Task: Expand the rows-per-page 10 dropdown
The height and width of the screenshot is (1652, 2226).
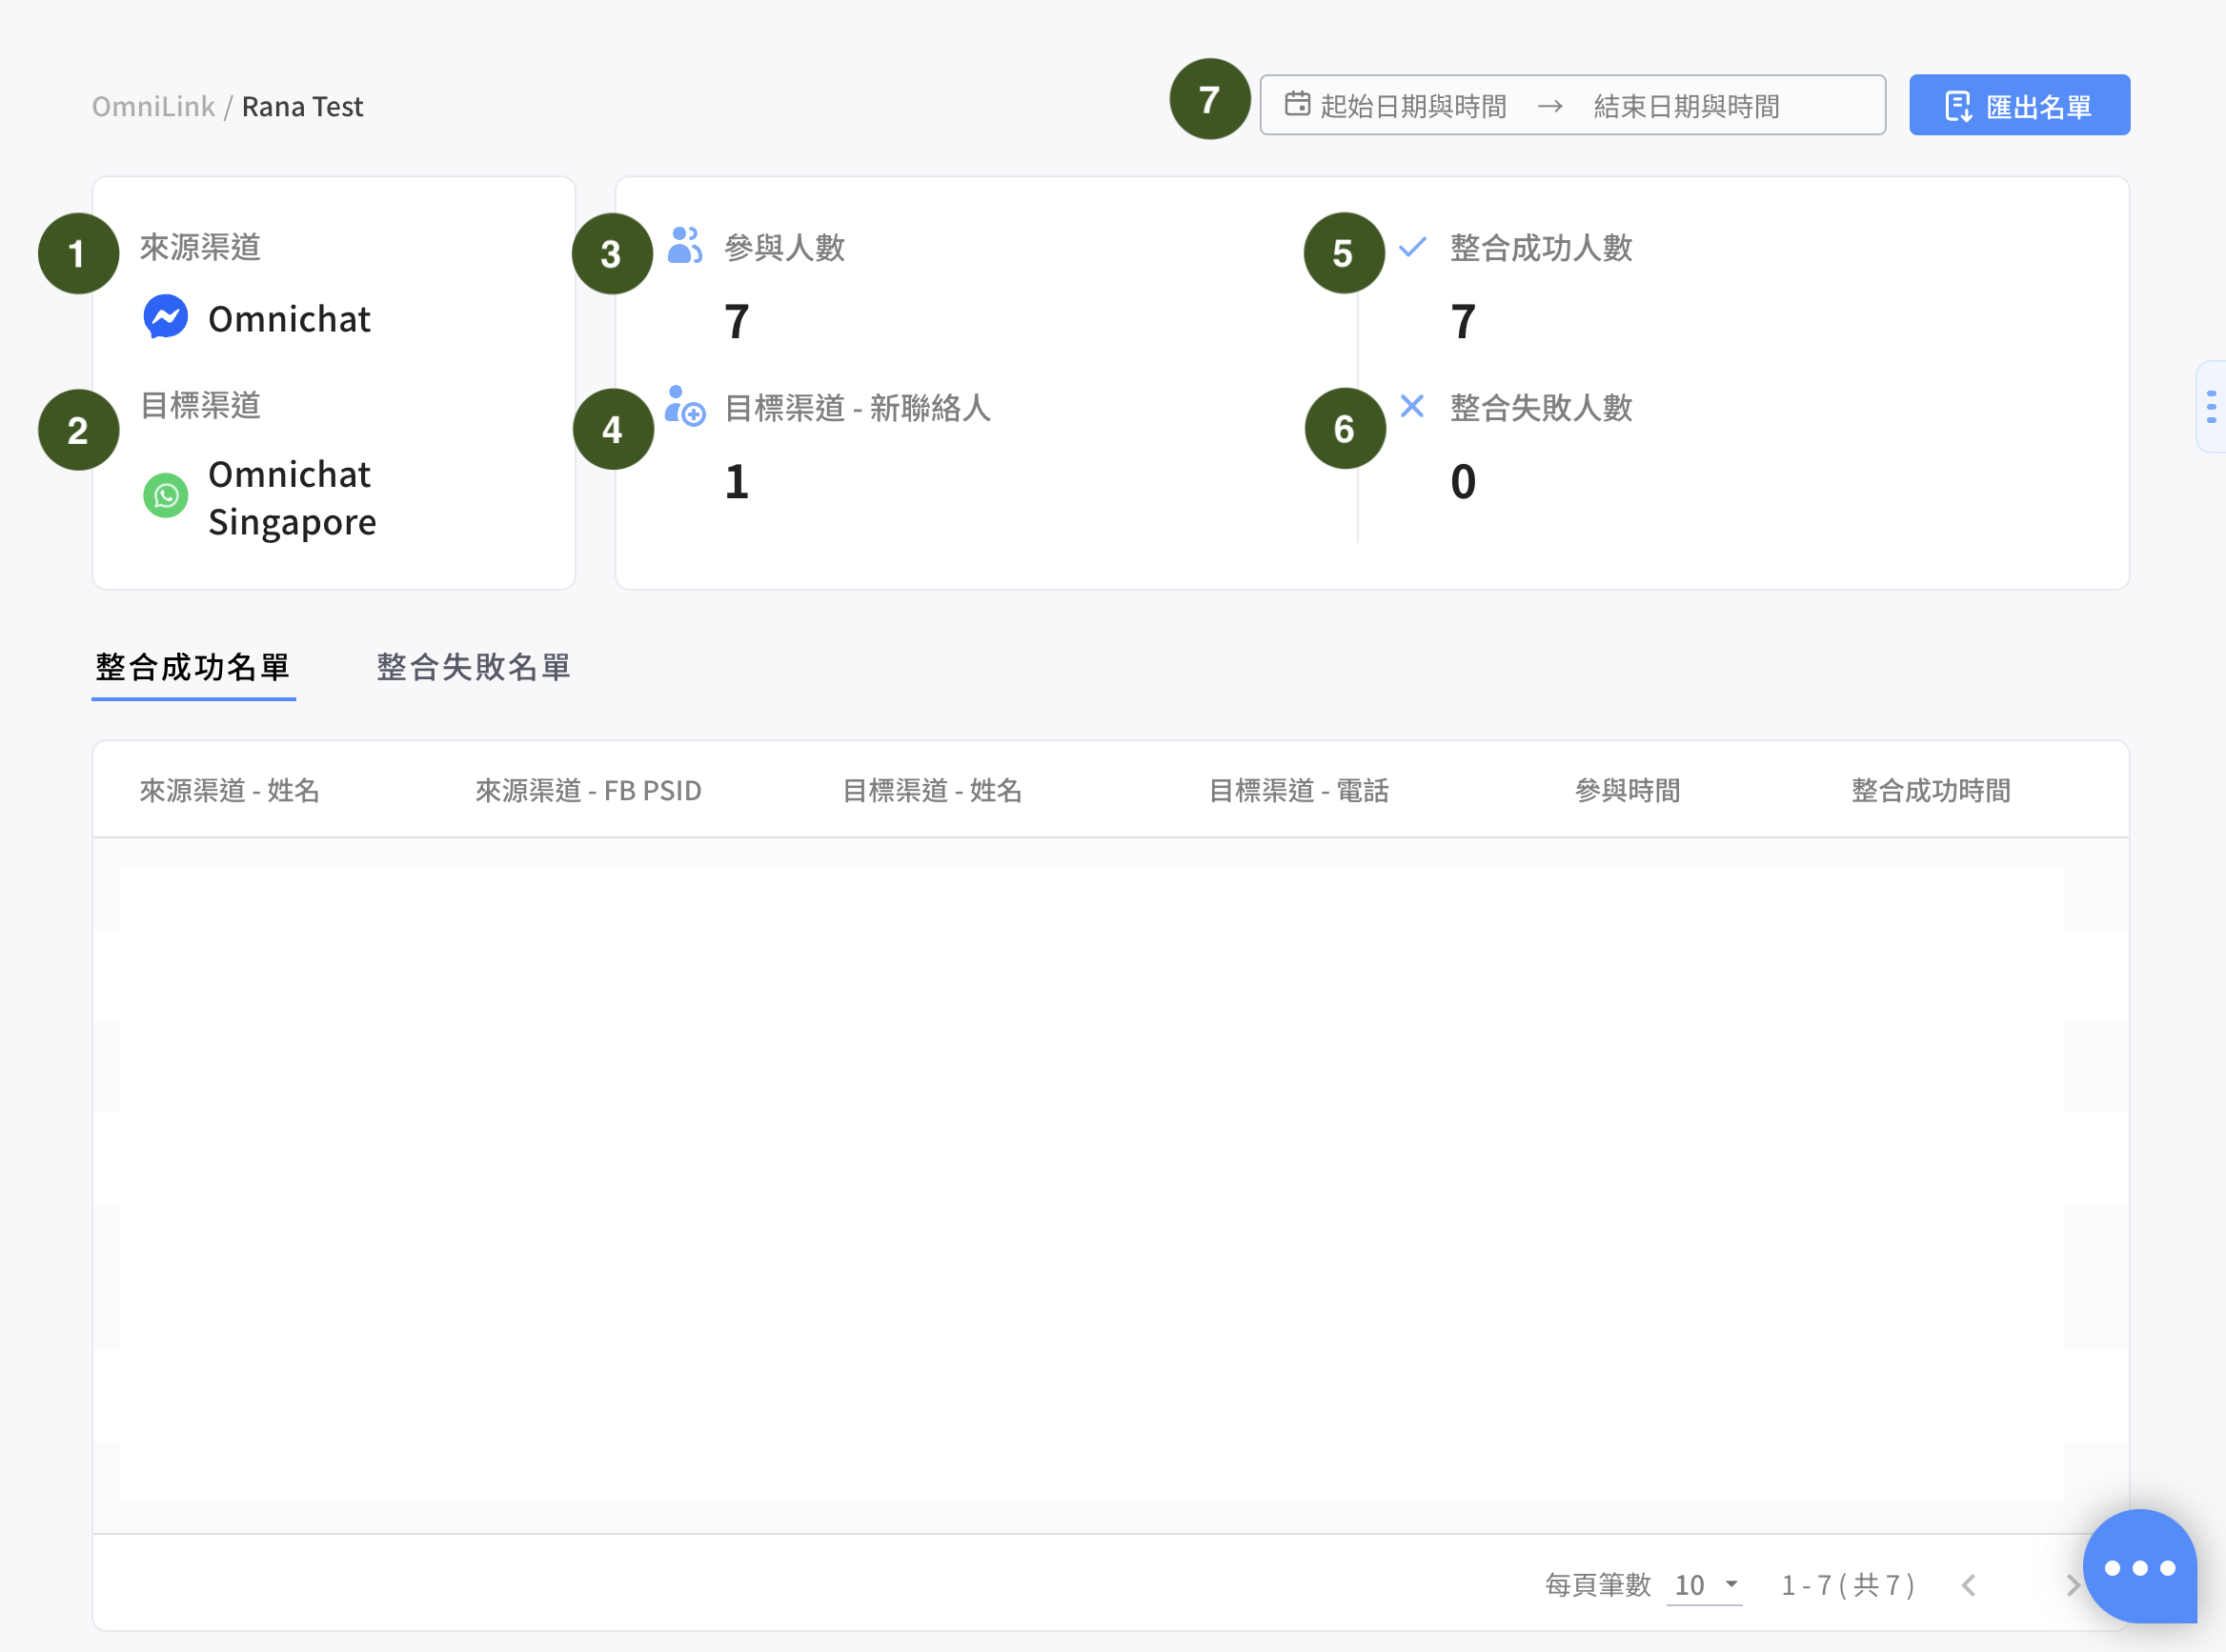Action: [x=1705, y=1585]
